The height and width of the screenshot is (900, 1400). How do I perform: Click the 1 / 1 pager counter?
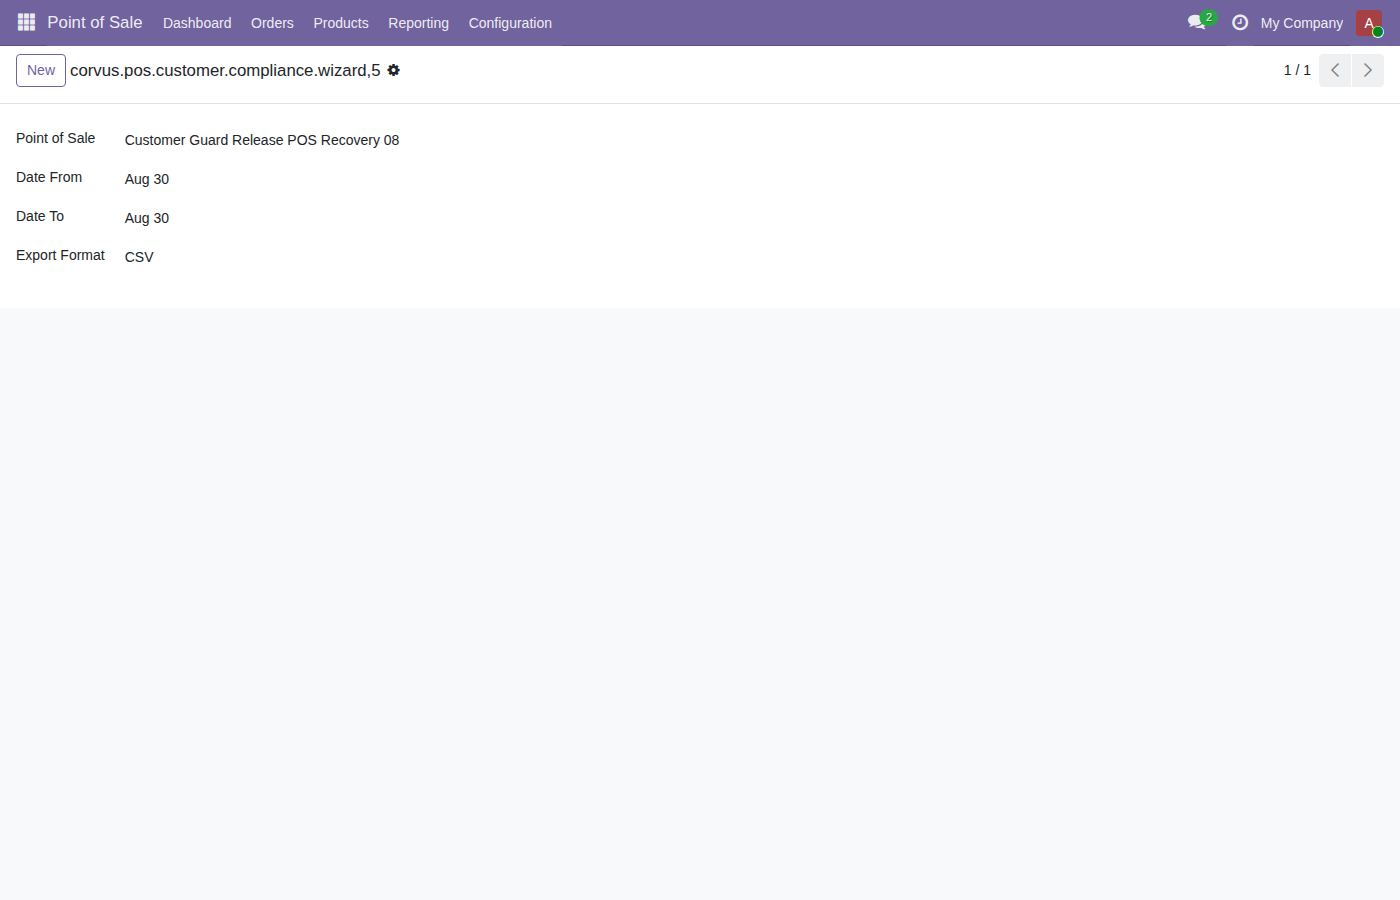click(x=1297, y=70)
